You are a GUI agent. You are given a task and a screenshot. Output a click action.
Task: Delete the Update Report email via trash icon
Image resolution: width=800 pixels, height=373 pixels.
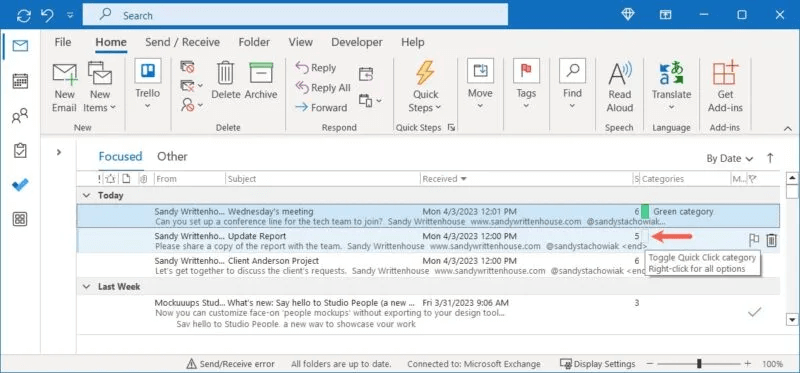[x=771, y=240]
